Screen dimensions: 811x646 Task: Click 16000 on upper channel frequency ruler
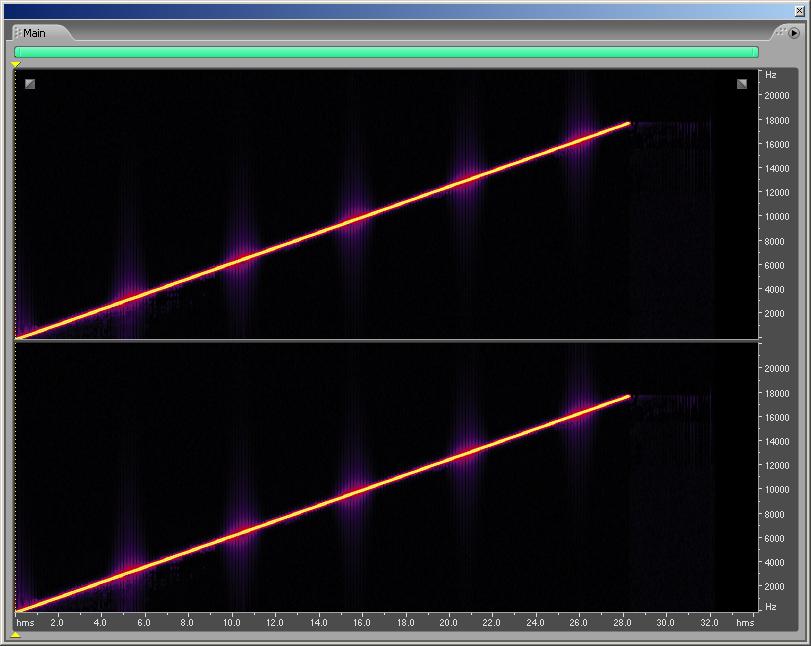777,145
